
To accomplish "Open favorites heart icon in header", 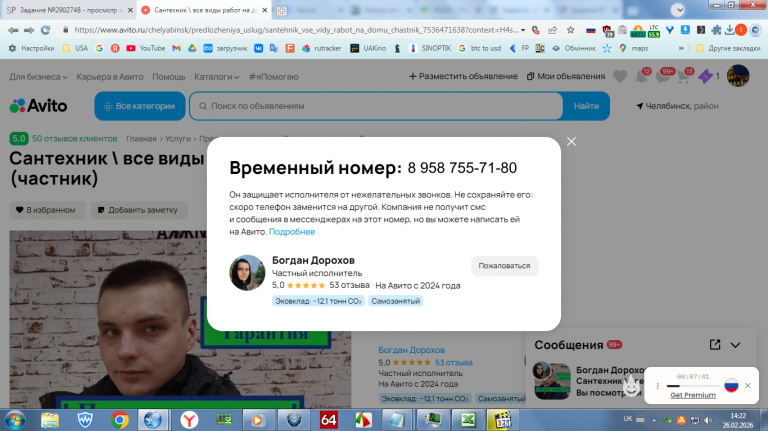I will pyautogui.click(x=620, y=76).
